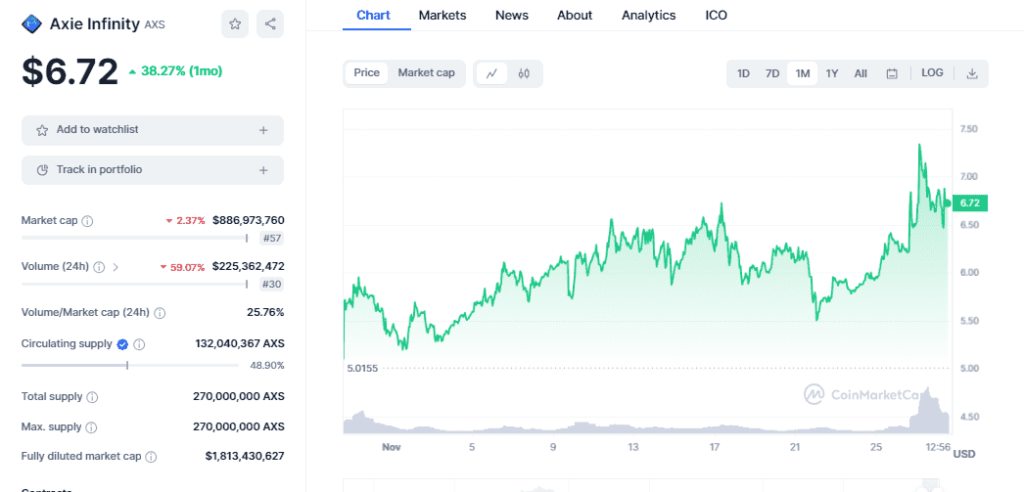Click the green price line near the peak

pos(920,145)
